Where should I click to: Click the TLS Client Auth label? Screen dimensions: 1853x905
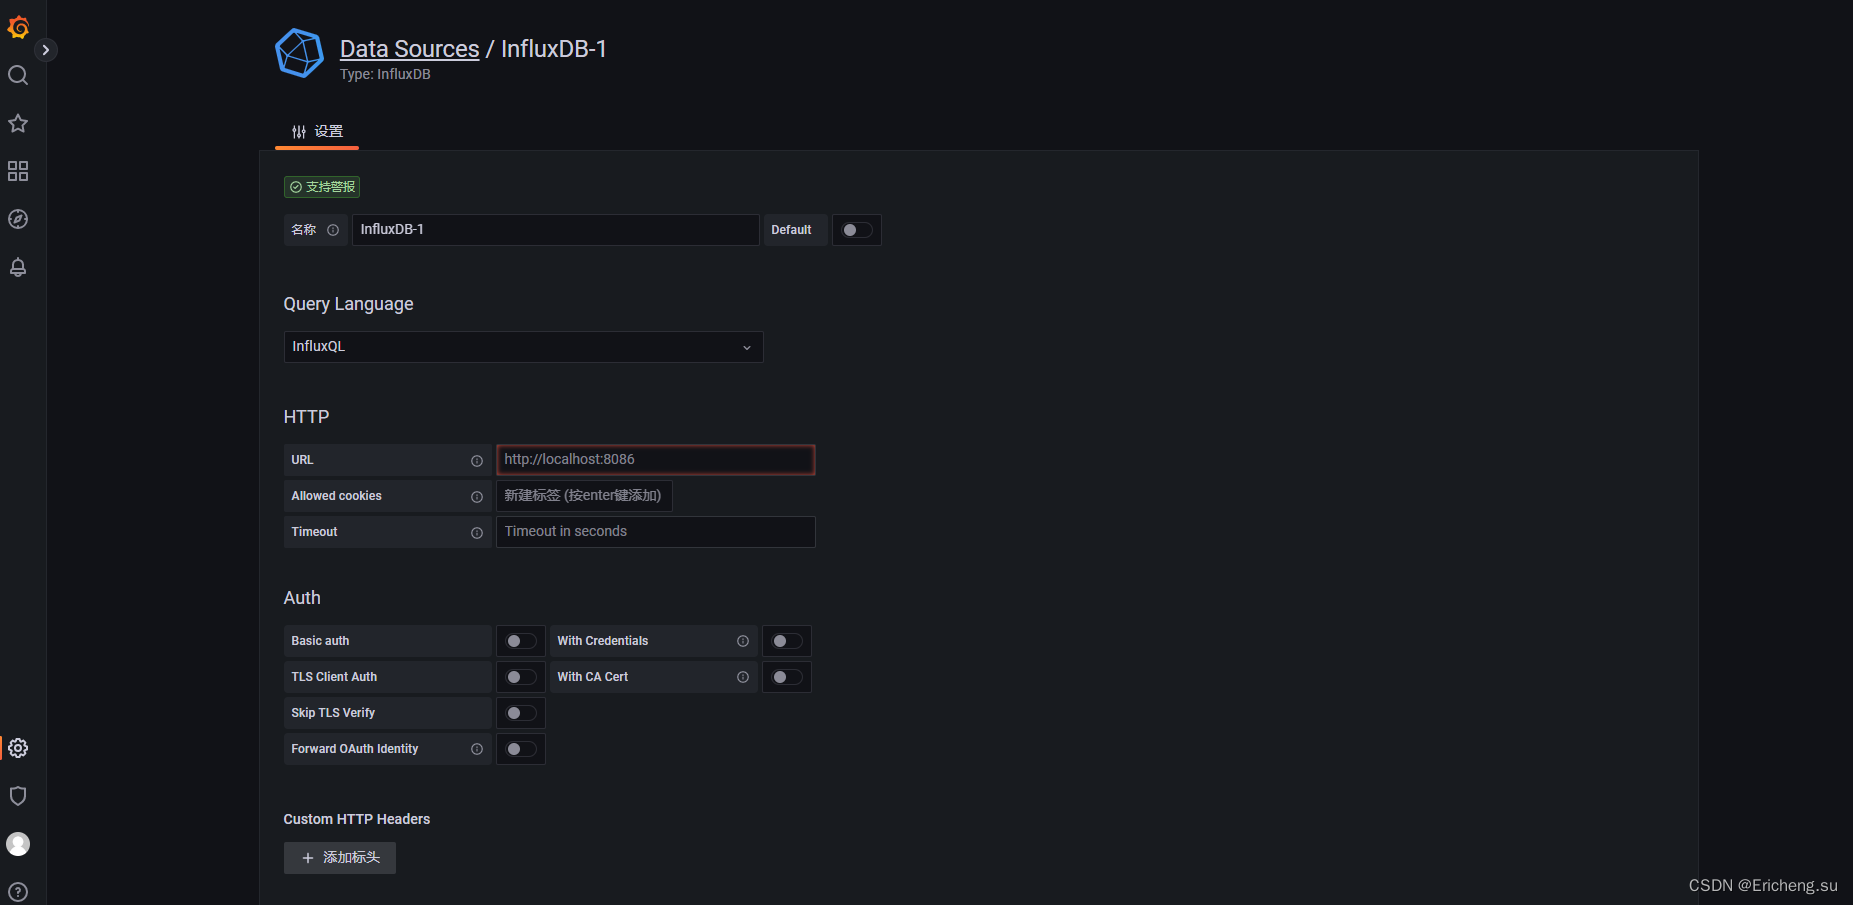(334, 677)
